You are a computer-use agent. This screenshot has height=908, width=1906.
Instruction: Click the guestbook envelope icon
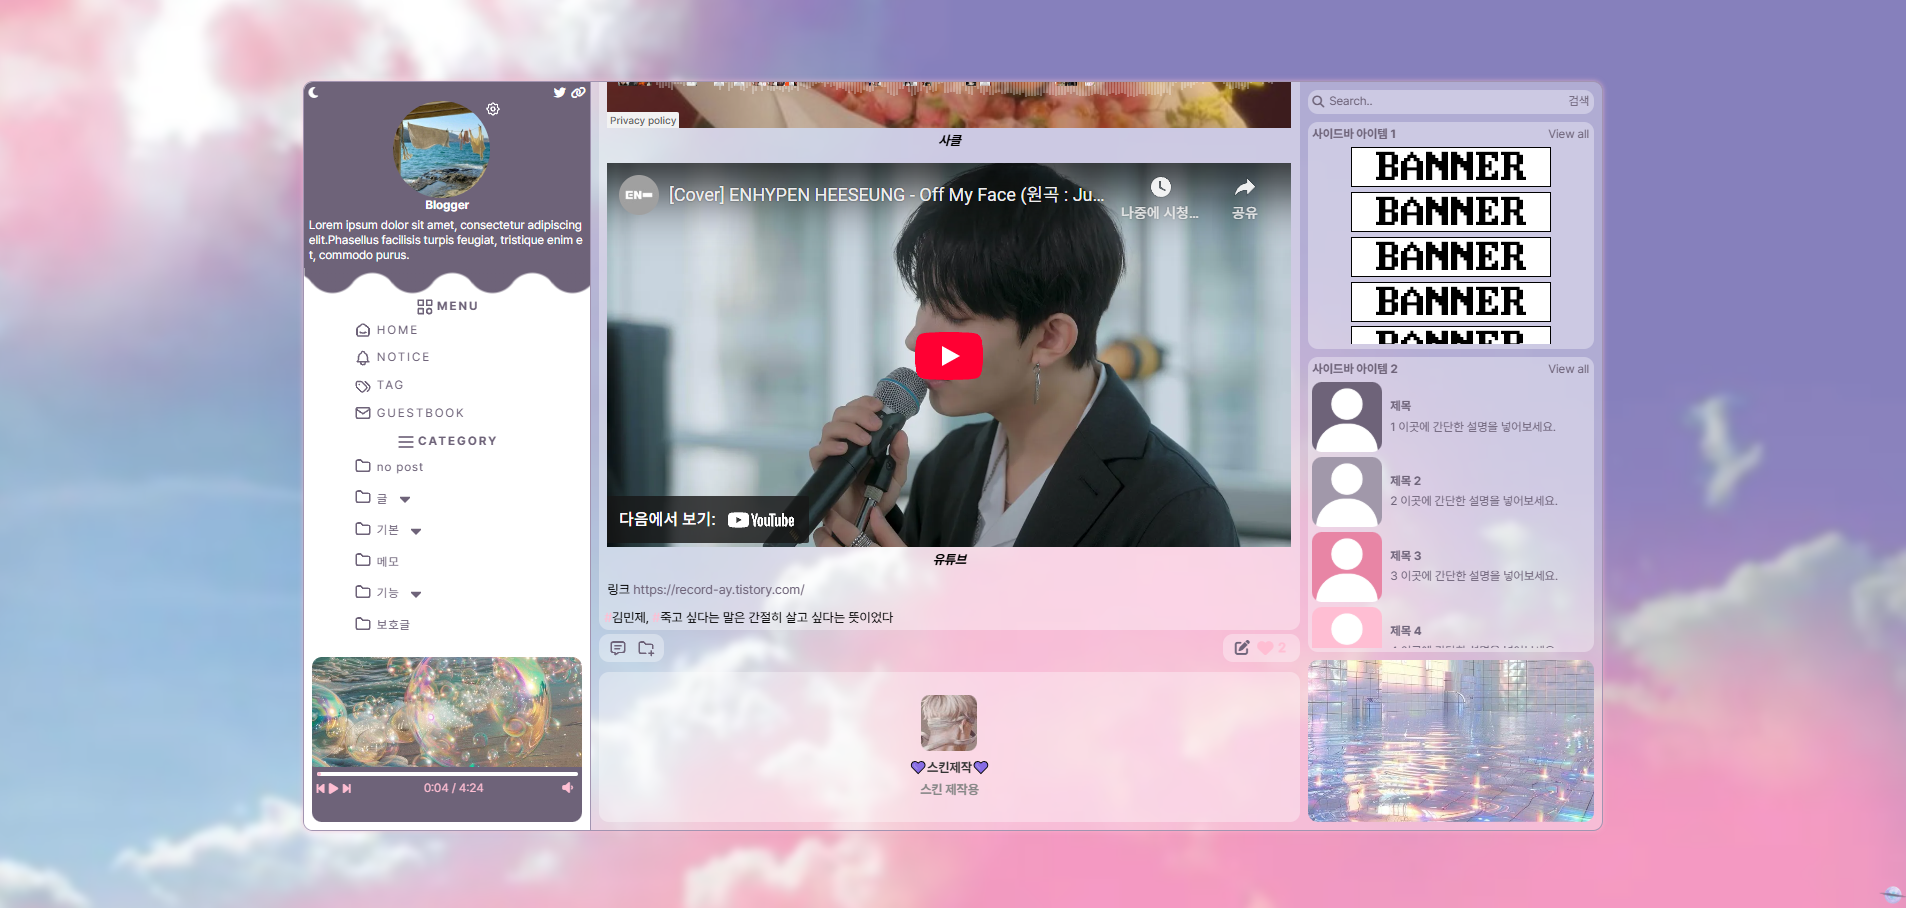click(363, 413)
